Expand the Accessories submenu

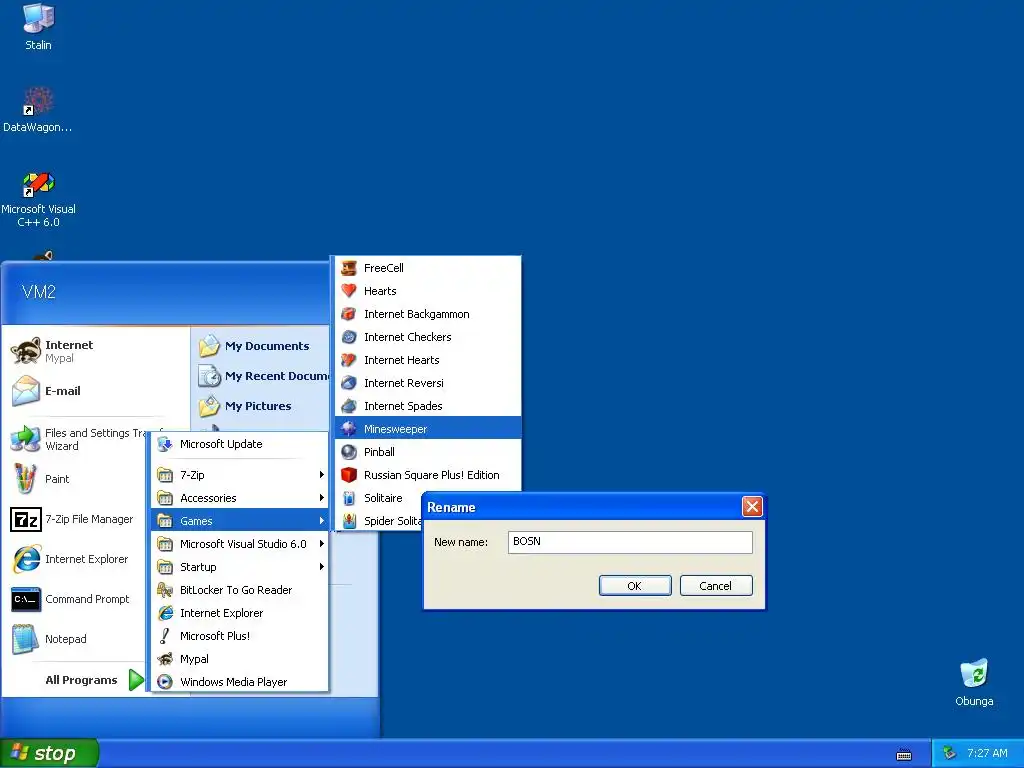click(x=240, y=498)
